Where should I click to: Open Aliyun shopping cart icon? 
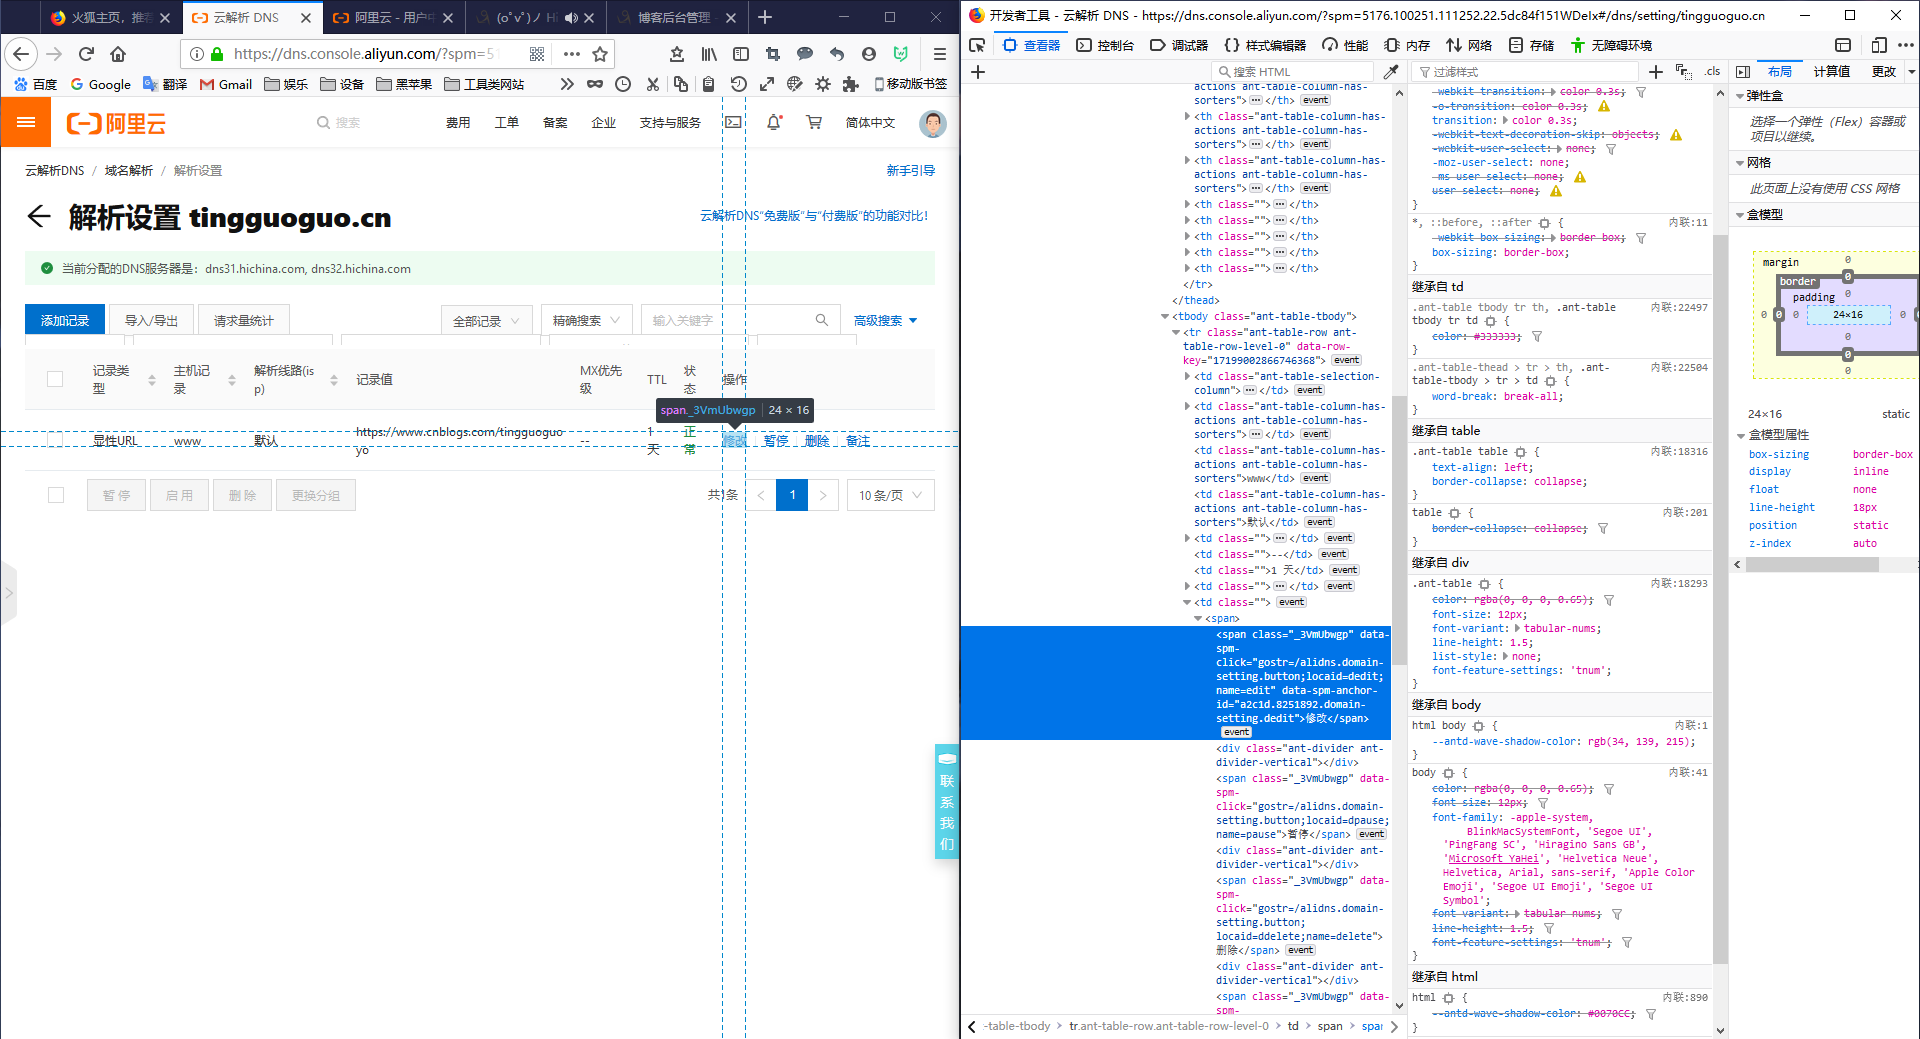click(x=814, y=122)
